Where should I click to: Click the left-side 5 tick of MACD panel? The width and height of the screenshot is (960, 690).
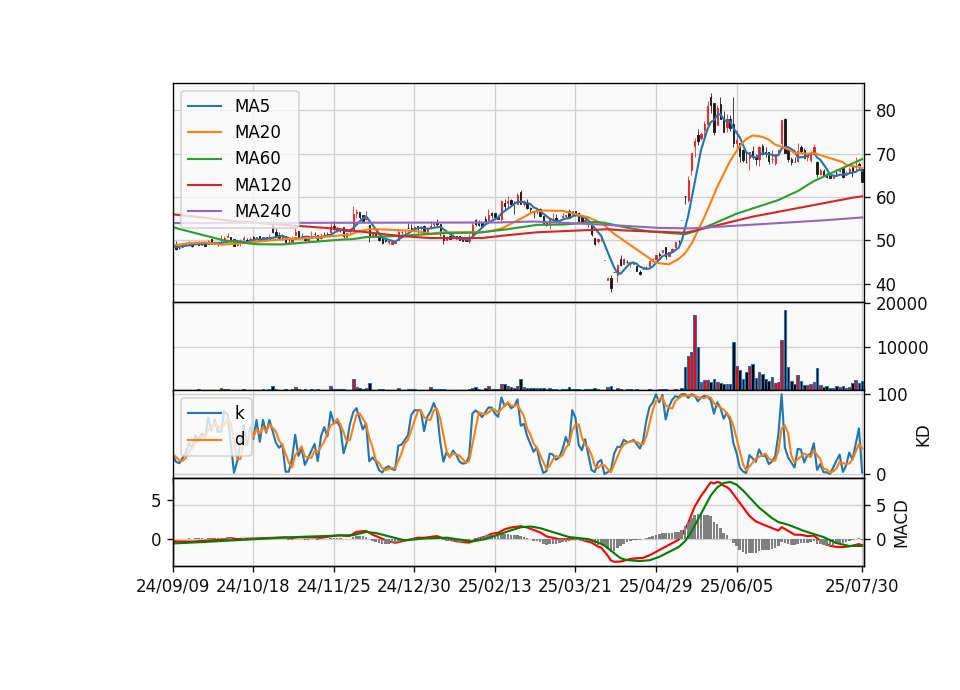coord(156,501)
